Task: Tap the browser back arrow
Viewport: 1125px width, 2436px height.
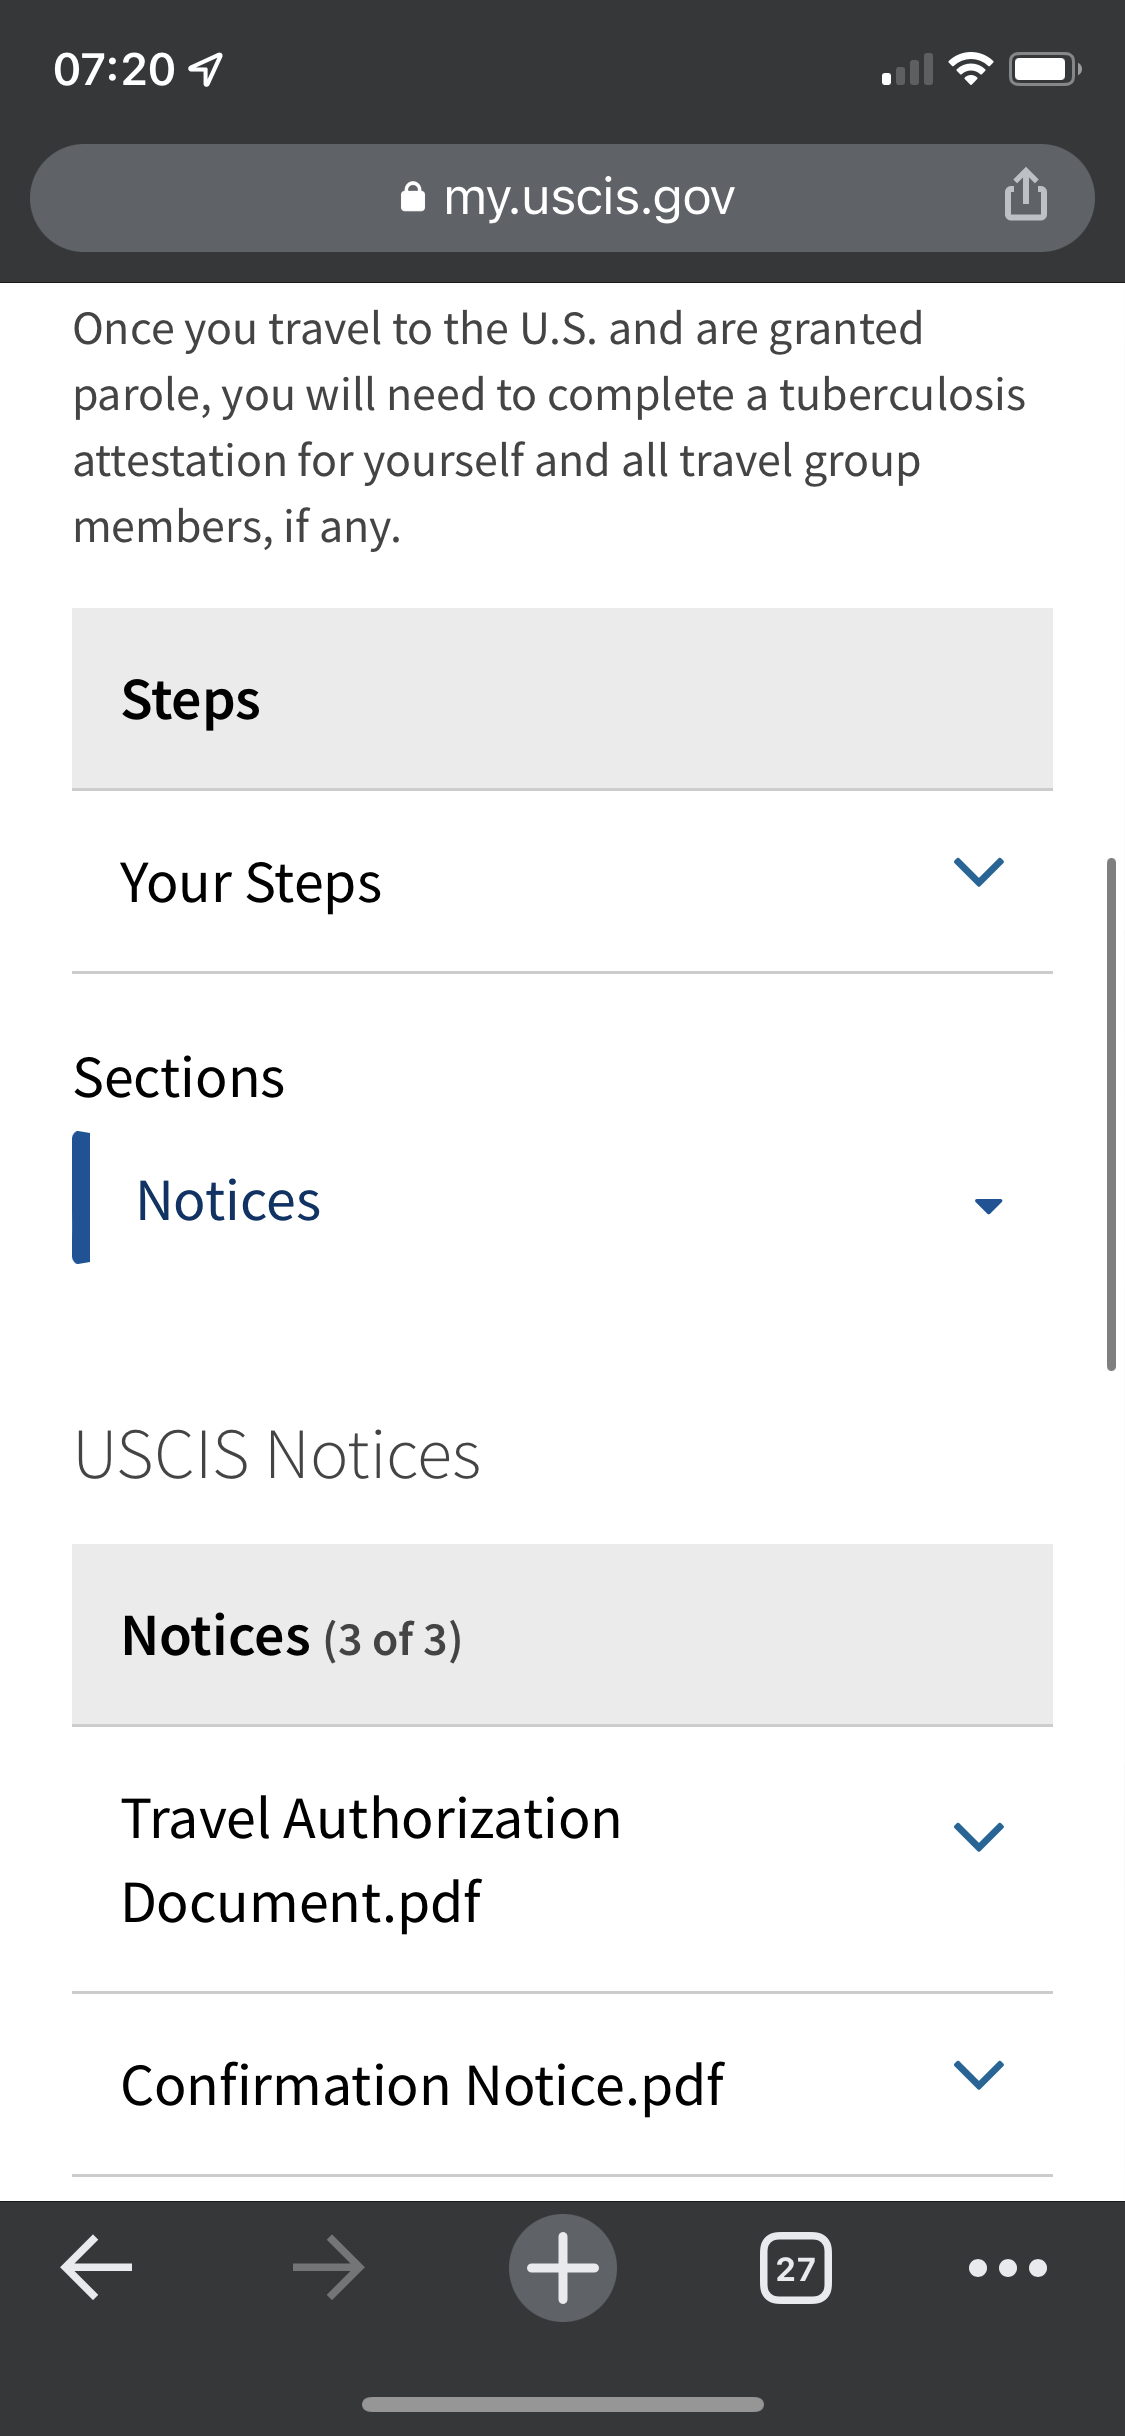Action: click(97, 2267)
